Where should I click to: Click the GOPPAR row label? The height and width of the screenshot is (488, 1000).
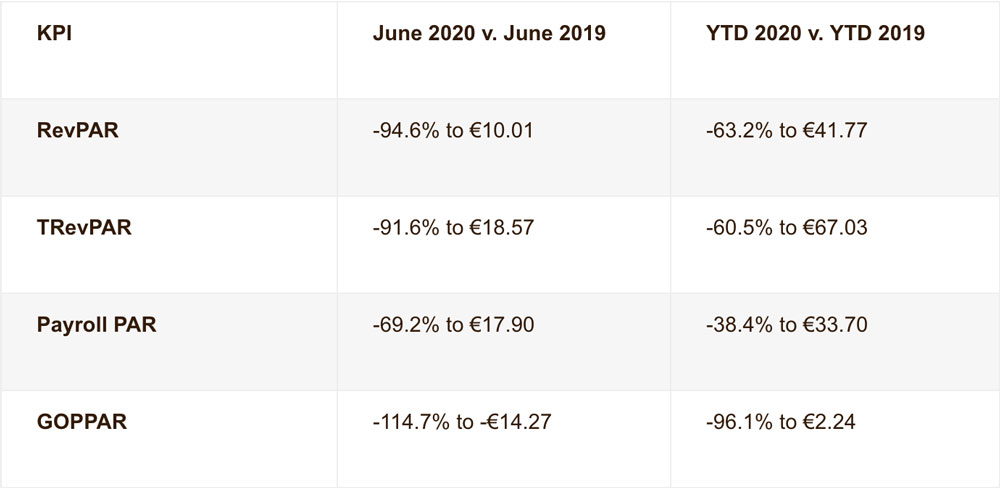tap(82, 421)
